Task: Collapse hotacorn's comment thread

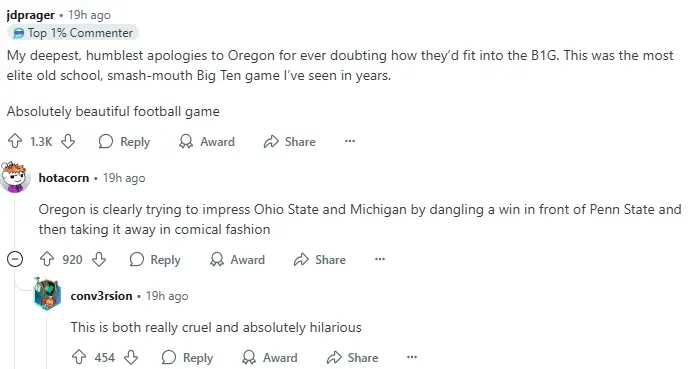Action: (x=15, y=259)
